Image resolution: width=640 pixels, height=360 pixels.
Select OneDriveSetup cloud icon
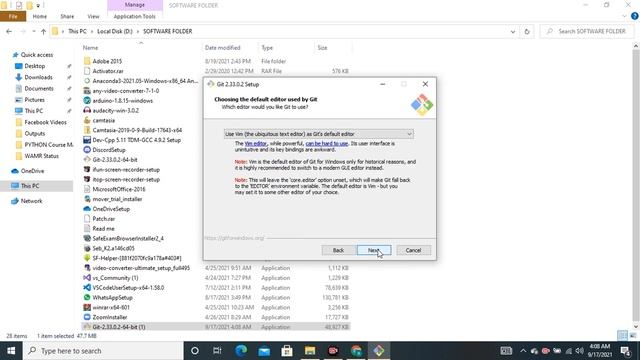(87, 209)
